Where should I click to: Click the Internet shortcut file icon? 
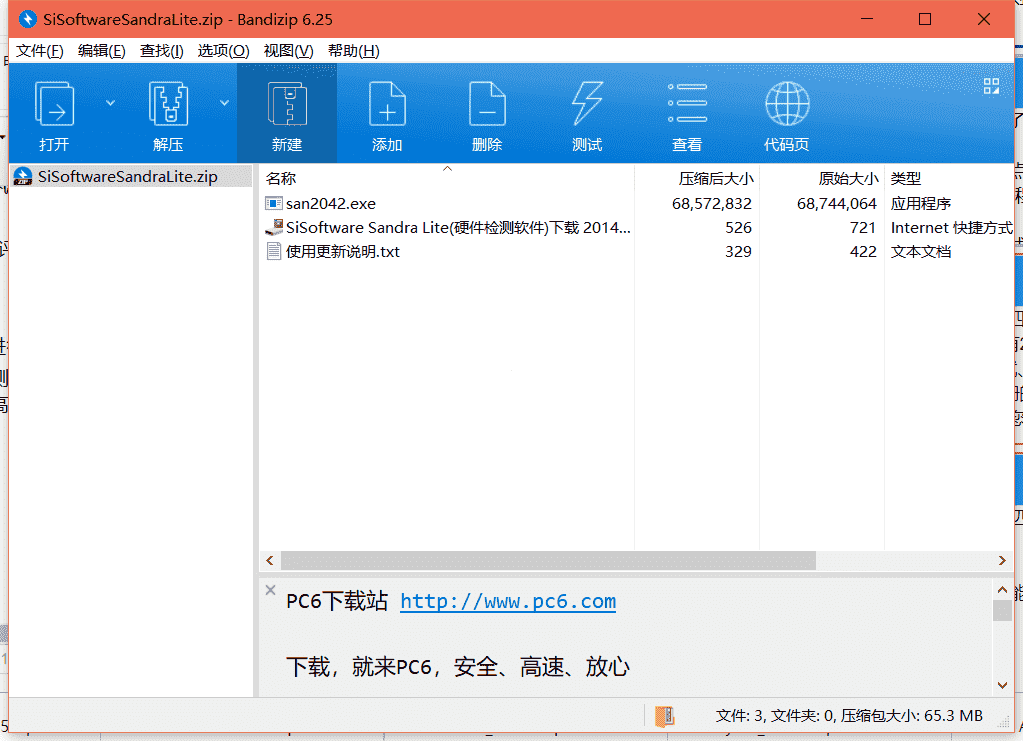point(273,228)
